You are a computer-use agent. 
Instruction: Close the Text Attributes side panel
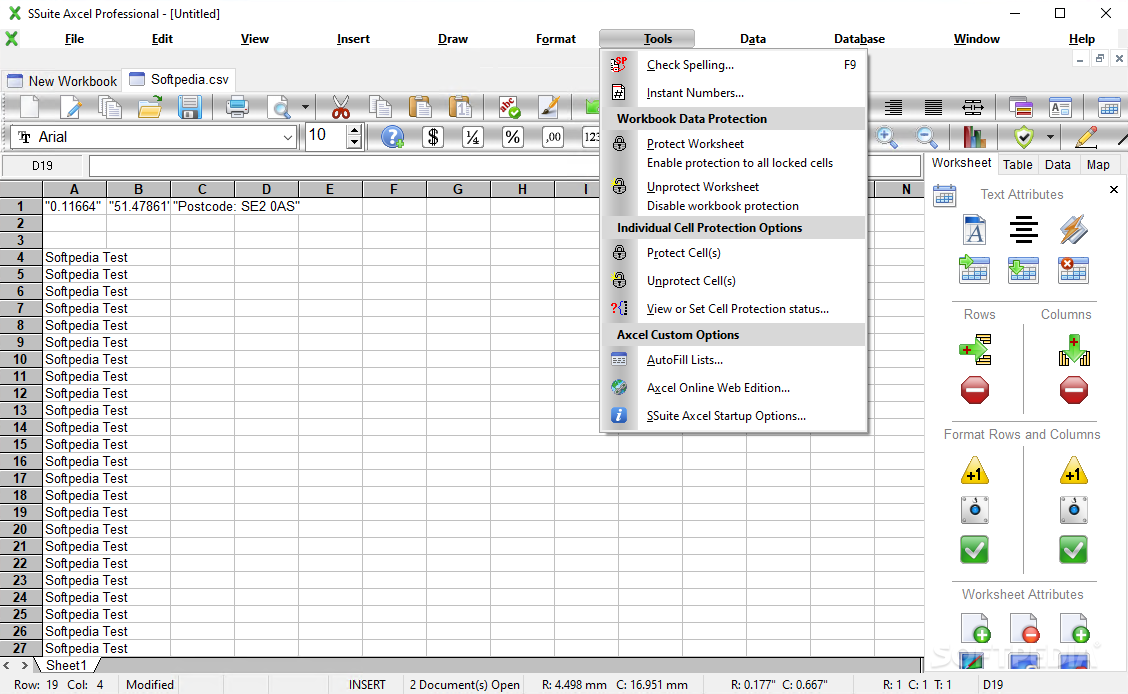pos(1114,190)
